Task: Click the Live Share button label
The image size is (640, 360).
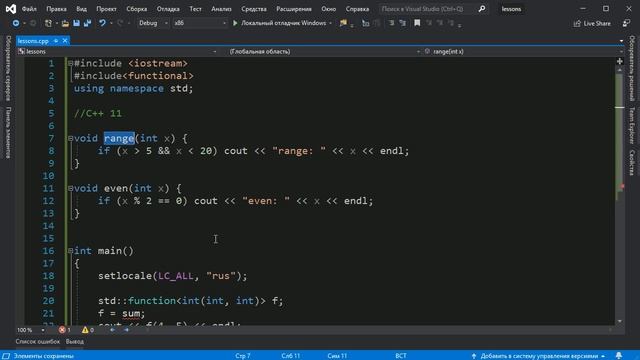Action: coord(597,24)
